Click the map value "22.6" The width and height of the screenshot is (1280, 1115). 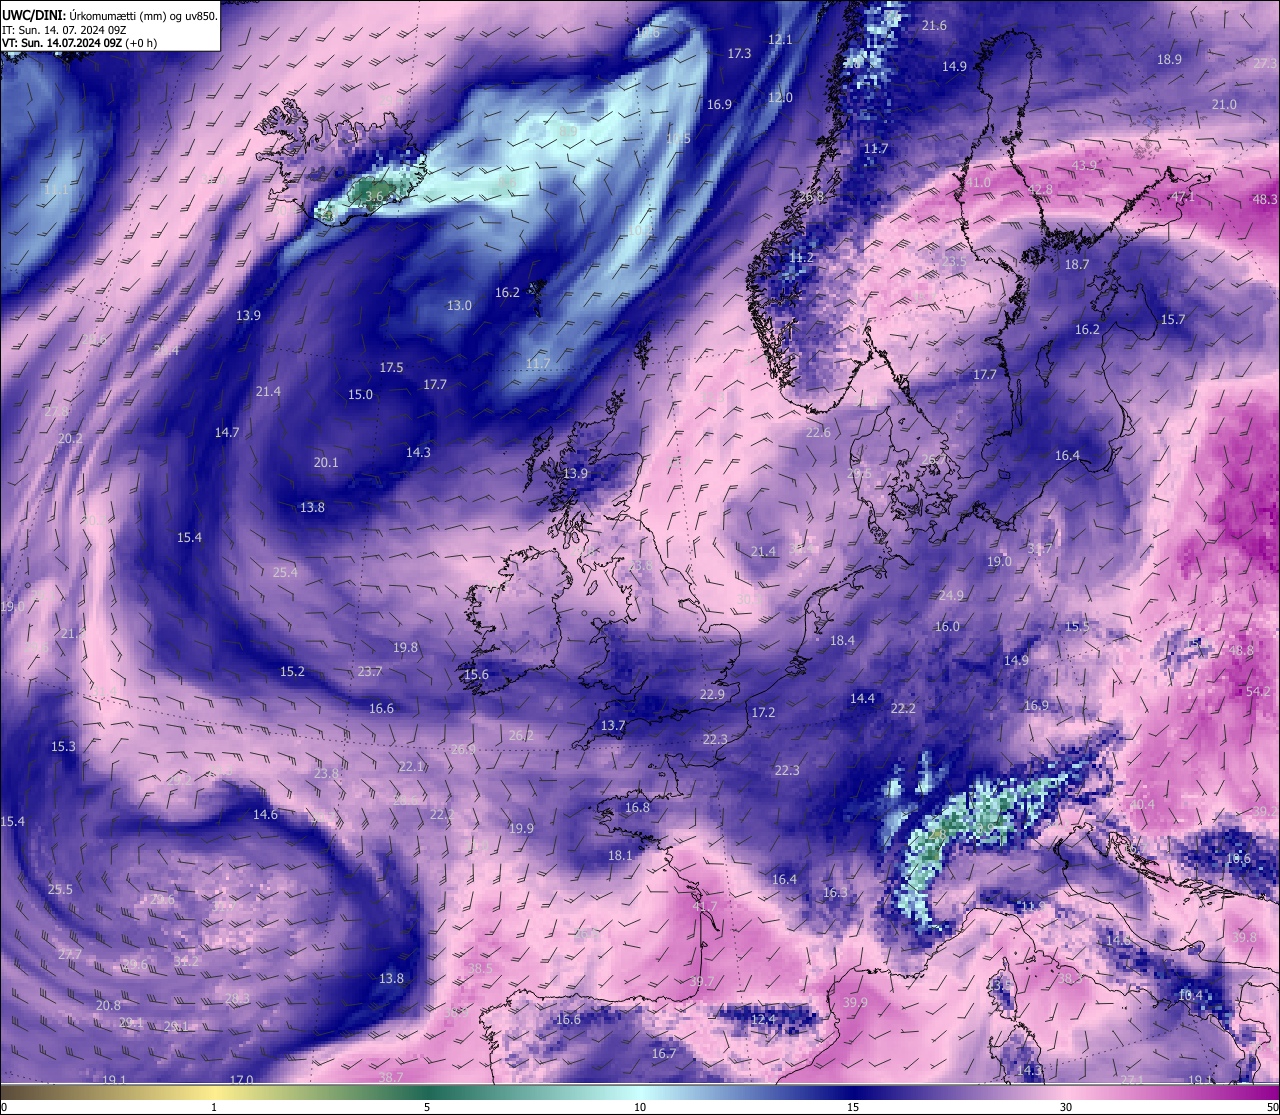coord(818,433)
